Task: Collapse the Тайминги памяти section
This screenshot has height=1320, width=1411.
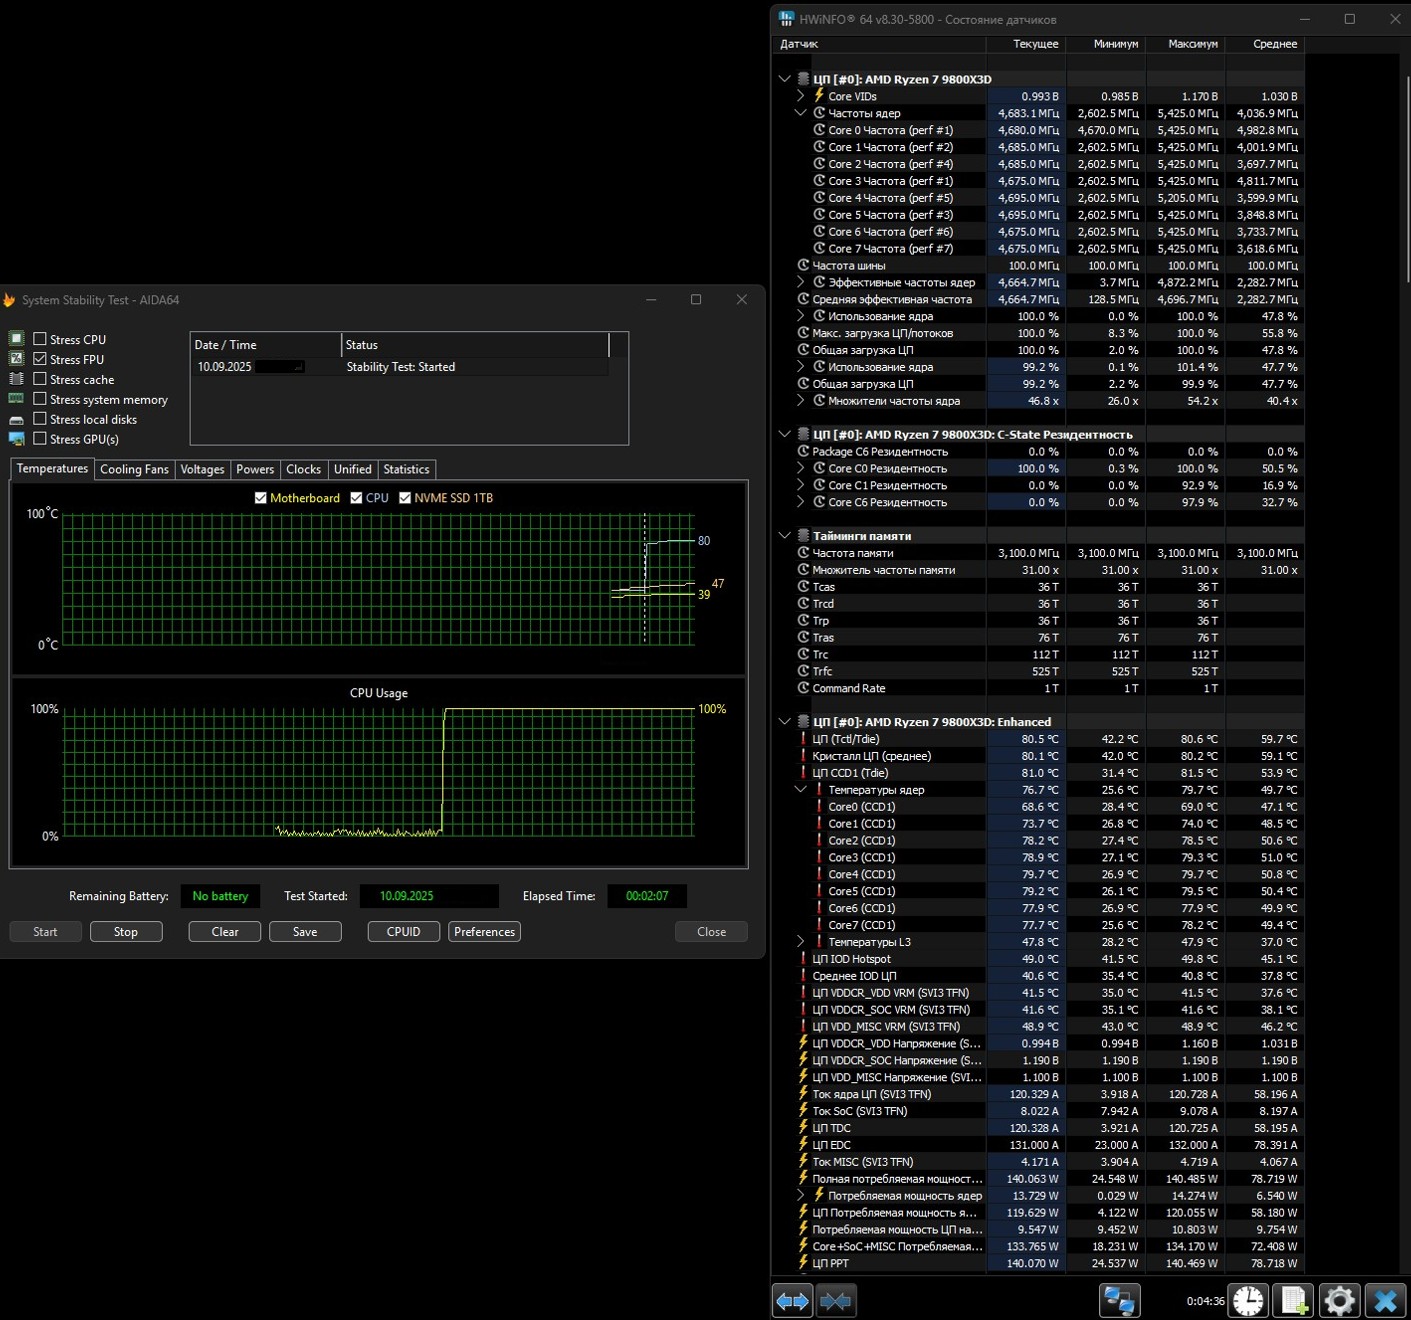Action: 785,536
